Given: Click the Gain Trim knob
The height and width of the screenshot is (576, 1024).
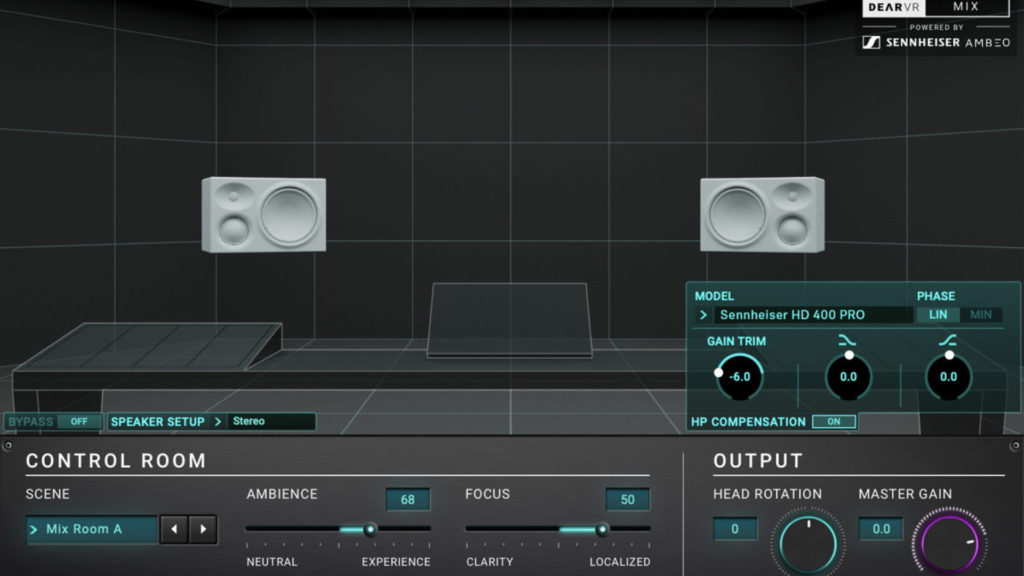Looking at the screenshot, I should [x=740, y=377].
